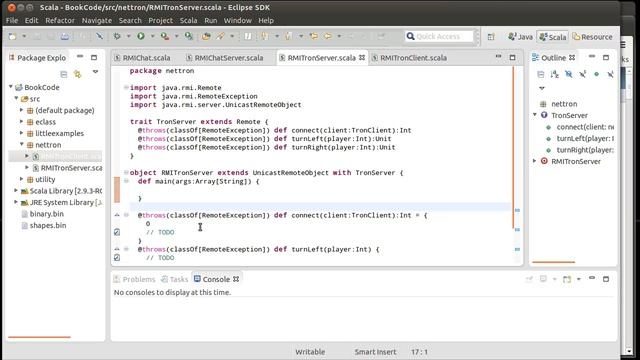This screenshot has height=360, width=640.
Task: Close the Console view tab
Action: click(236, 279)
